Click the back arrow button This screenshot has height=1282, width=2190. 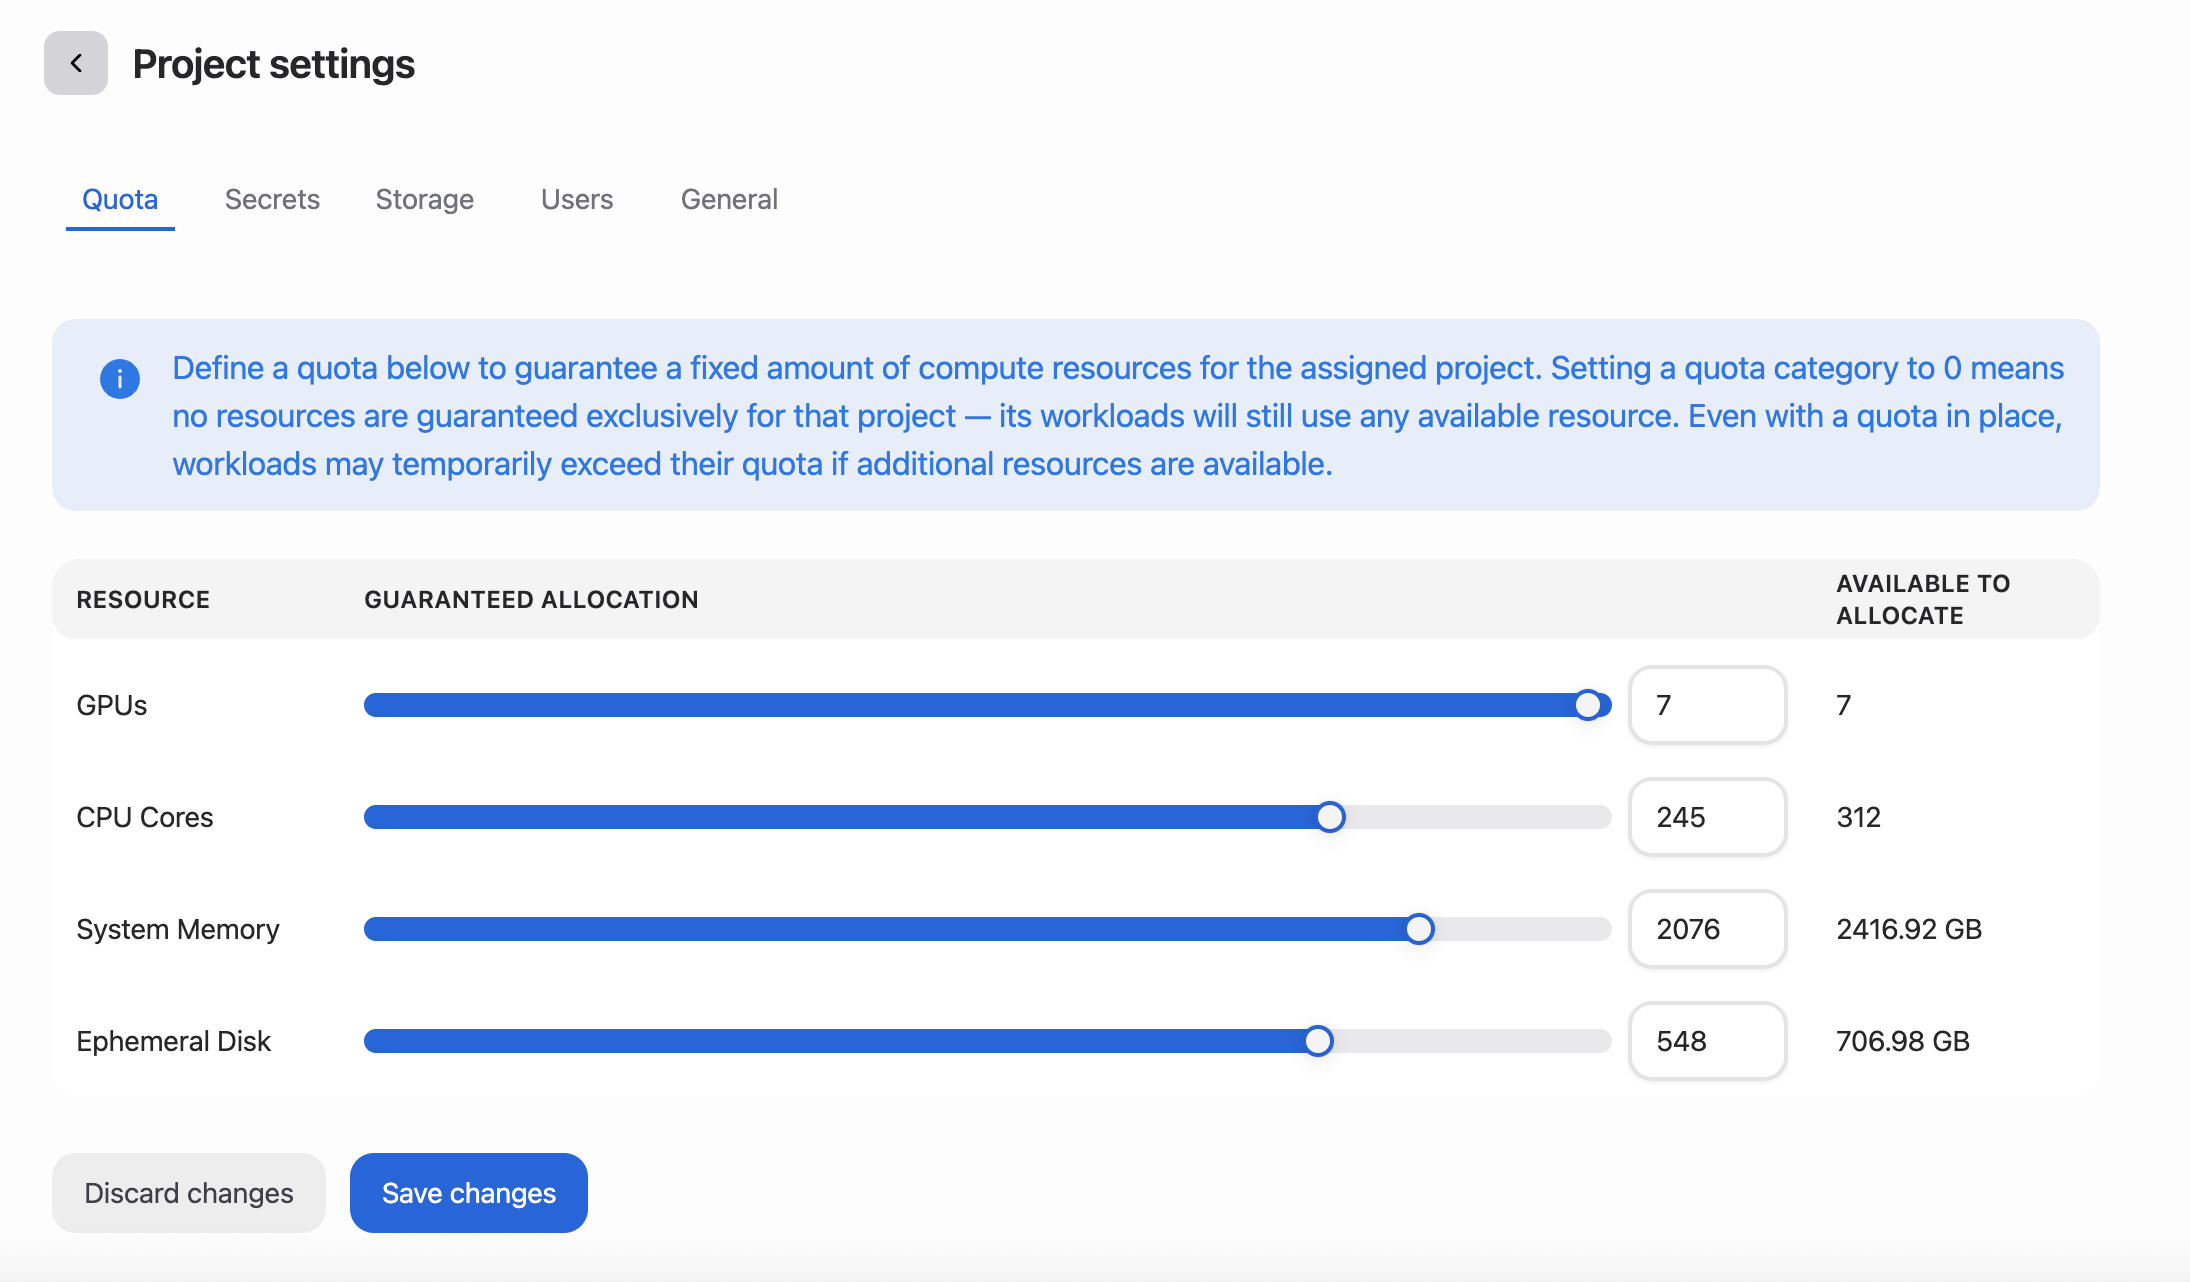(x=76, y=63)
